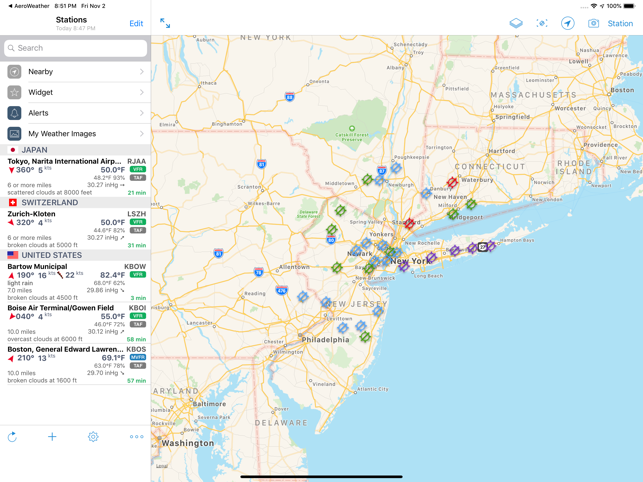Select green station marker east of Allentown
The height and width of the screenshot is (482, 643).
point(337,268)
